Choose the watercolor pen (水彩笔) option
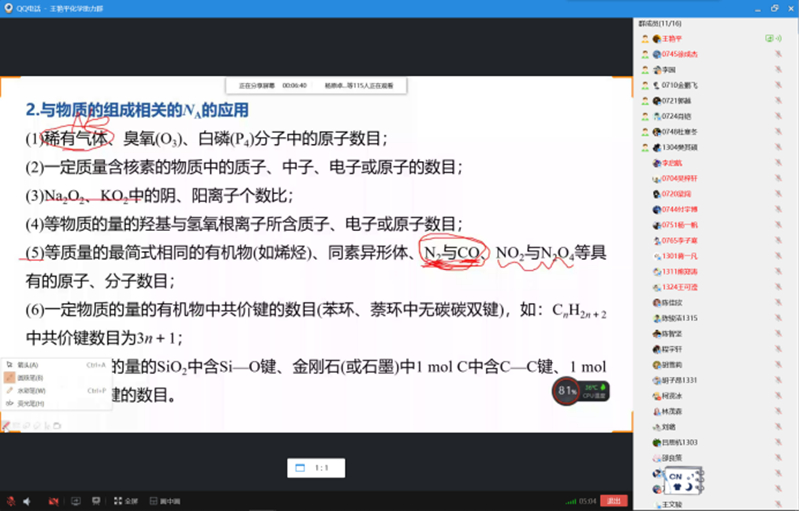This screenshot has width=800, height=511. pos(30,390)
